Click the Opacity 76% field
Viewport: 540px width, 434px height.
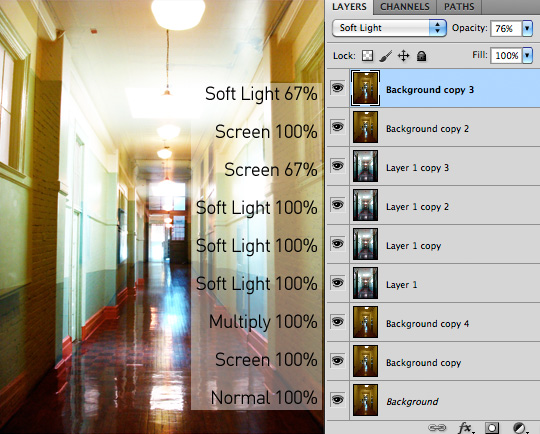(x=507, y=28)
